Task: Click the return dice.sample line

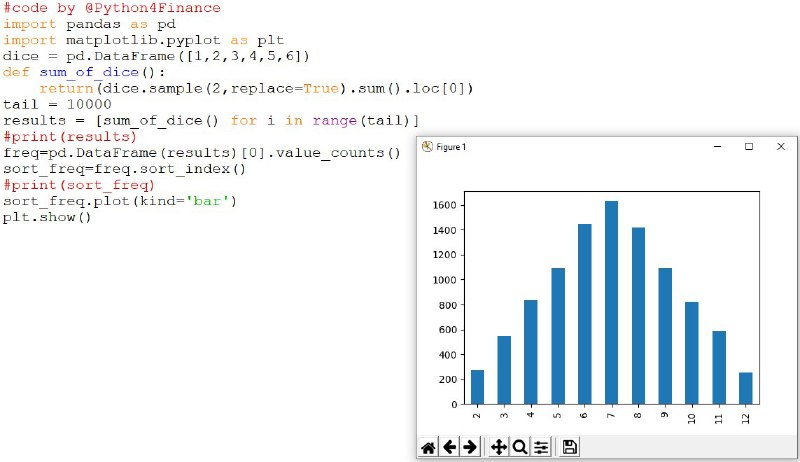Action: pos(257,88)
